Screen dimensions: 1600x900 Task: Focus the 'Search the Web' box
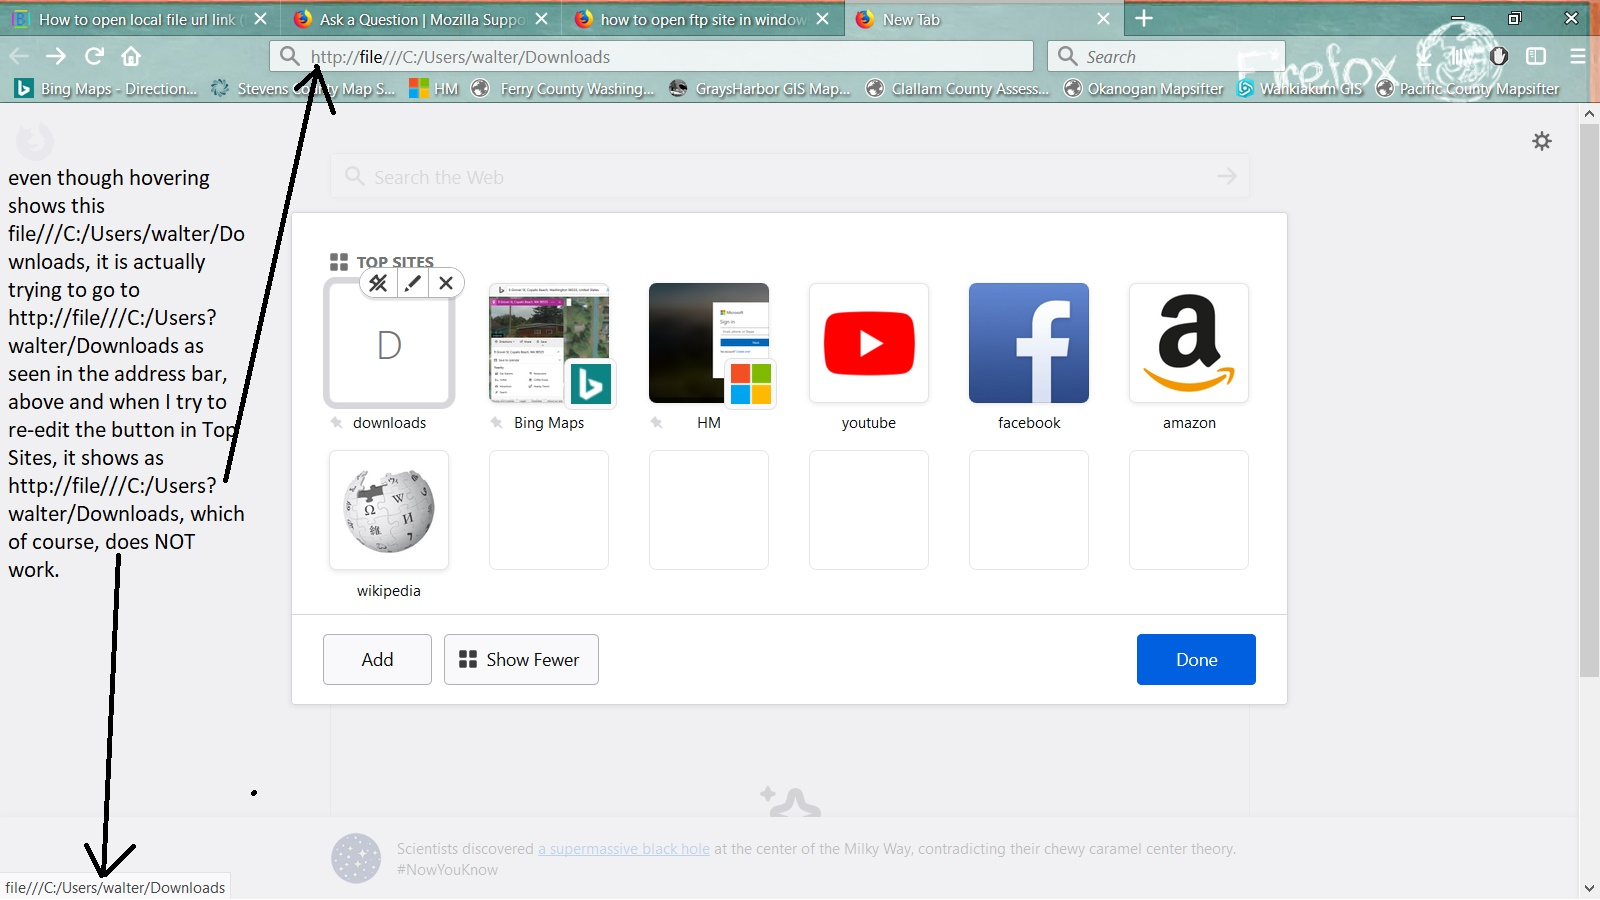[x=789, y=177]
